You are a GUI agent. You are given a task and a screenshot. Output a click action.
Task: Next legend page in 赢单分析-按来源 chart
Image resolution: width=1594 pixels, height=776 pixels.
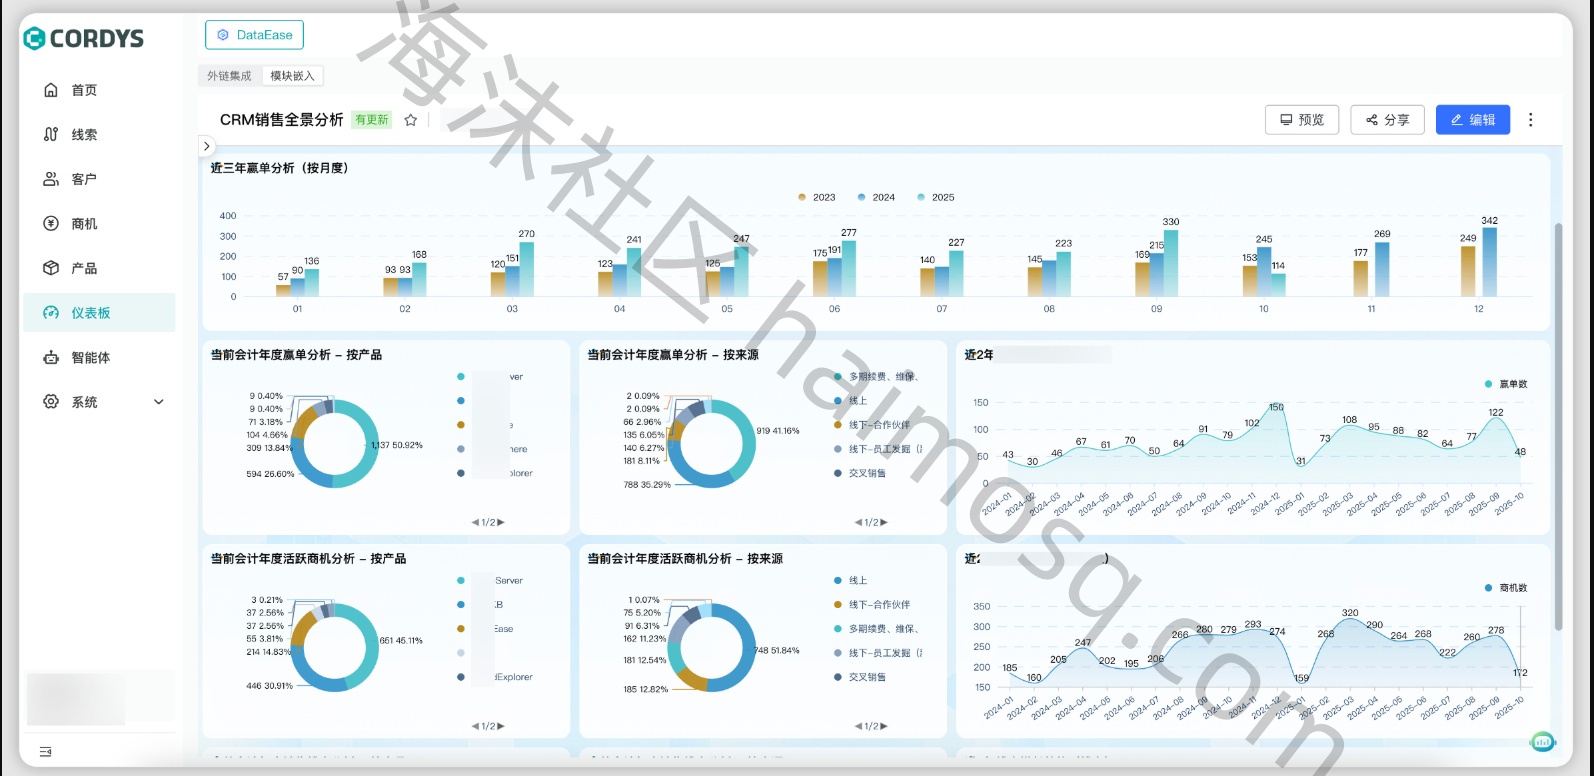884,523
